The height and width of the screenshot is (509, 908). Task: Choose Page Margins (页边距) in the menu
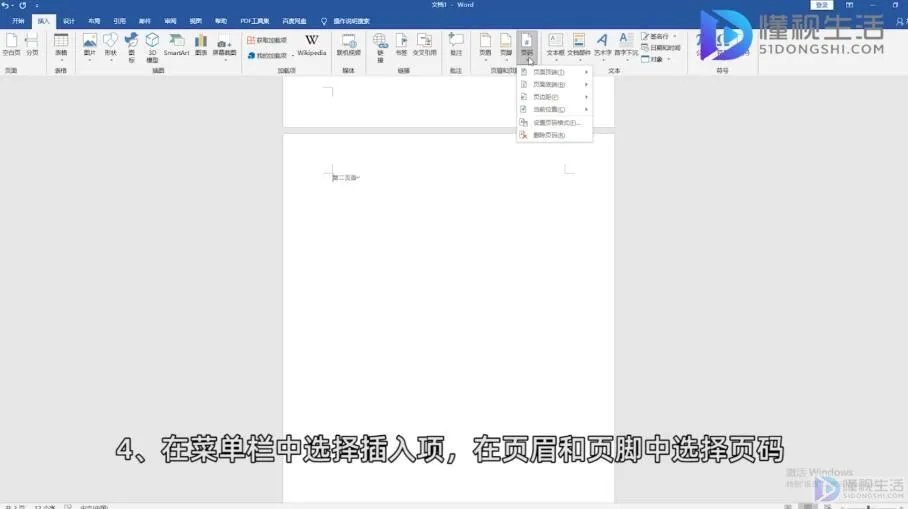[x=555, y=97]
